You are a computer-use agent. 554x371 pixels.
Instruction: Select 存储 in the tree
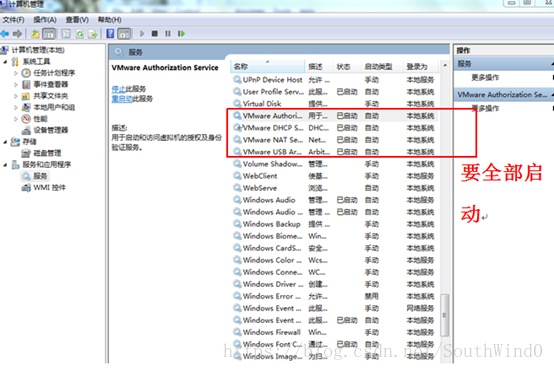[x=29, y=142]
